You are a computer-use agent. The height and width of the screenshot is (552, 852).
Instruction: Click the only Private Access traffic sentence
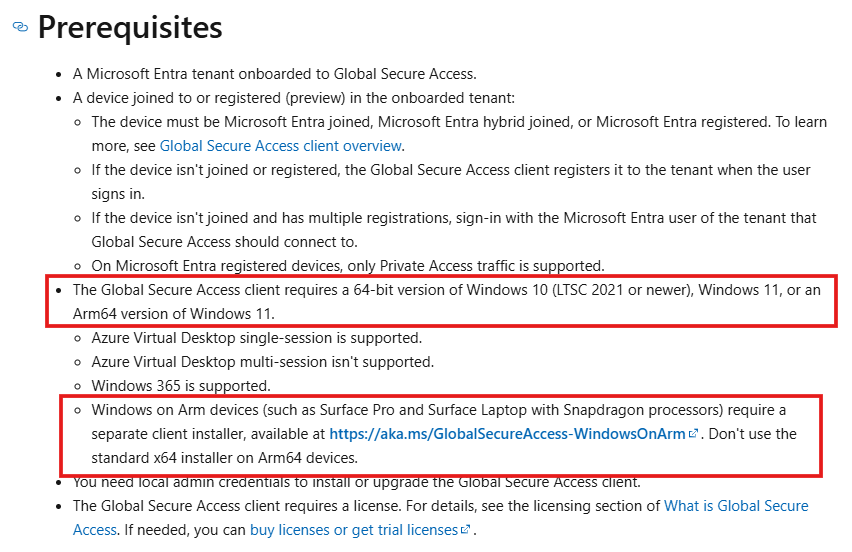tap(347, 266)
